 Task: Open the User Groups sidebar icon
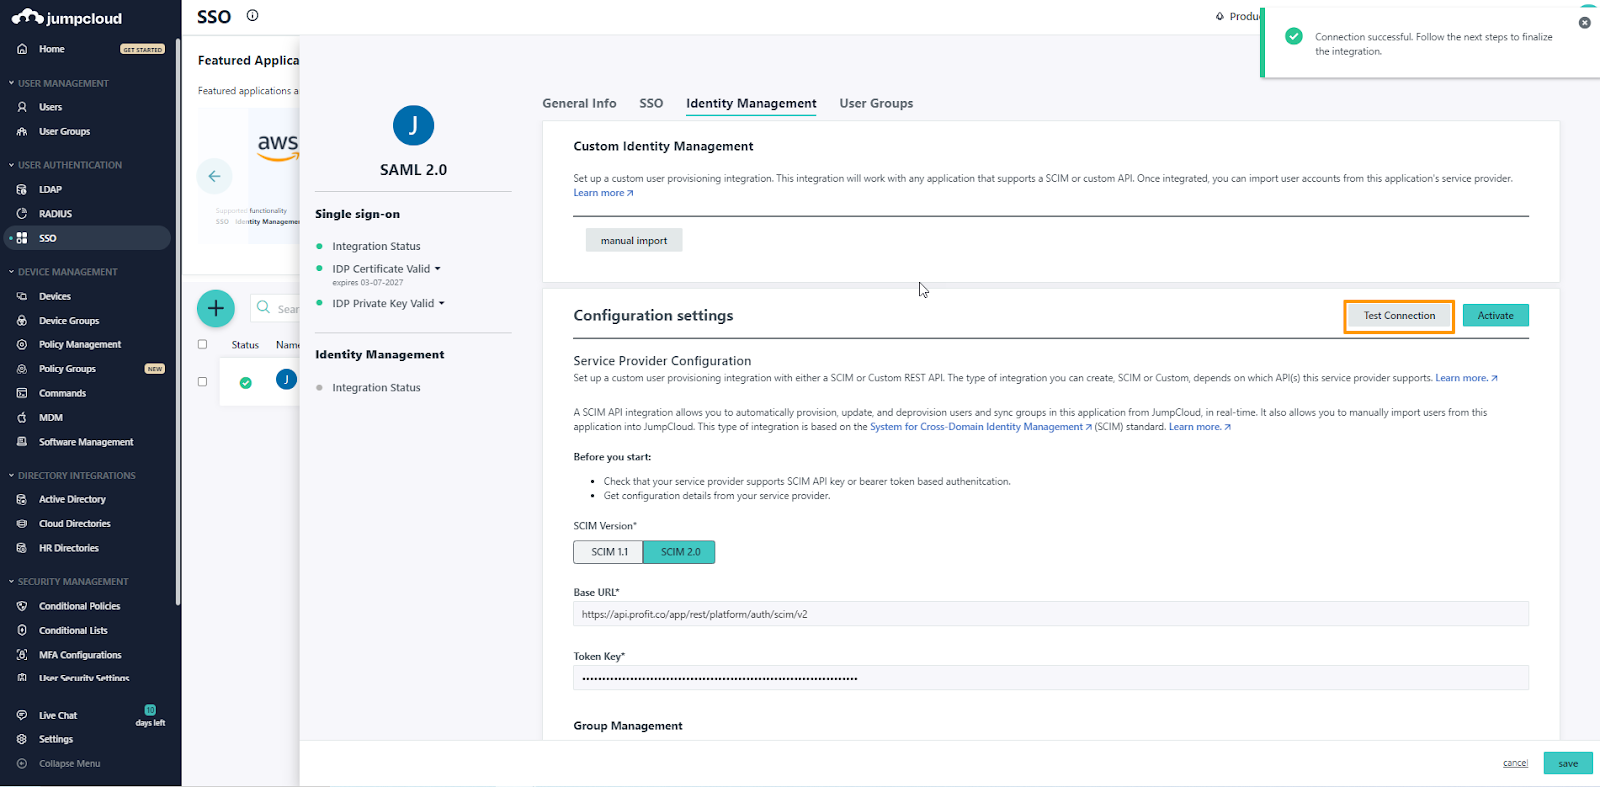pyautogui.click(x=22, y=132)
